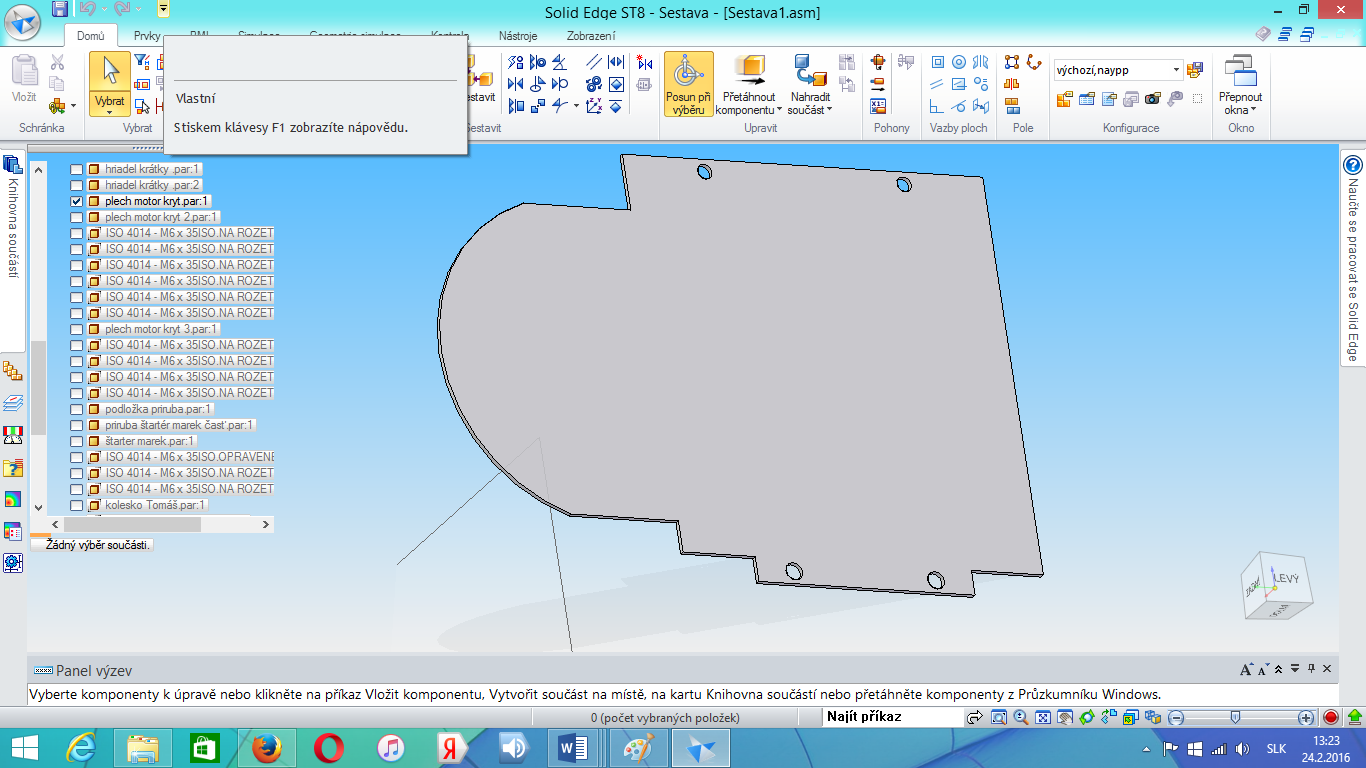Switch to the Prvky ribbon tab
1366x768 pixels.
pos(147,36)
